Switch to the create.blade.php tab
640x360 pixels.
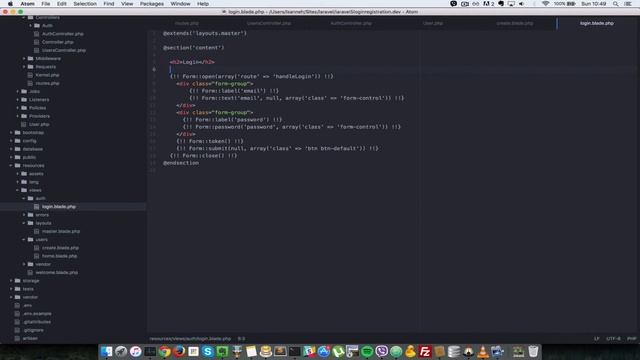[515, 23]
